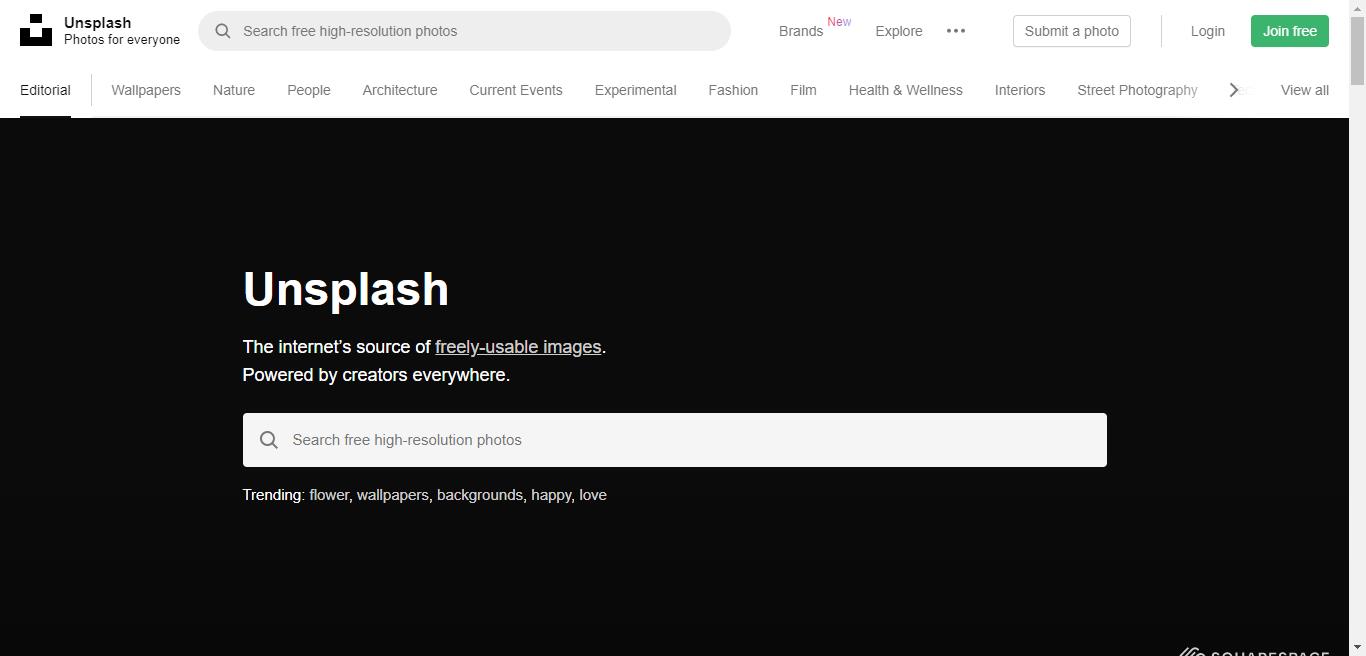Click View all categories link

[1305, 90]
